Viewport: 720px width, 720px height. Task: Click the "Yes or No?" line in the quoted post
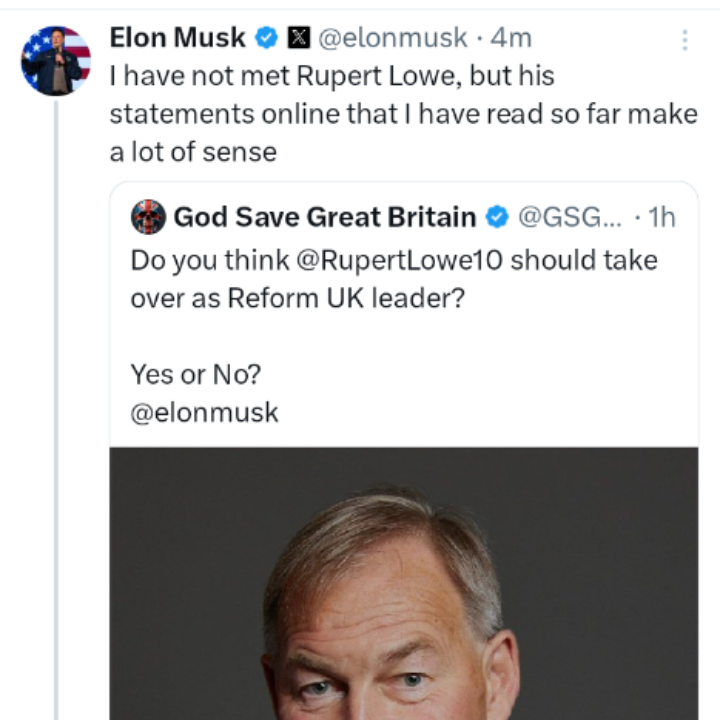[194, 374]
